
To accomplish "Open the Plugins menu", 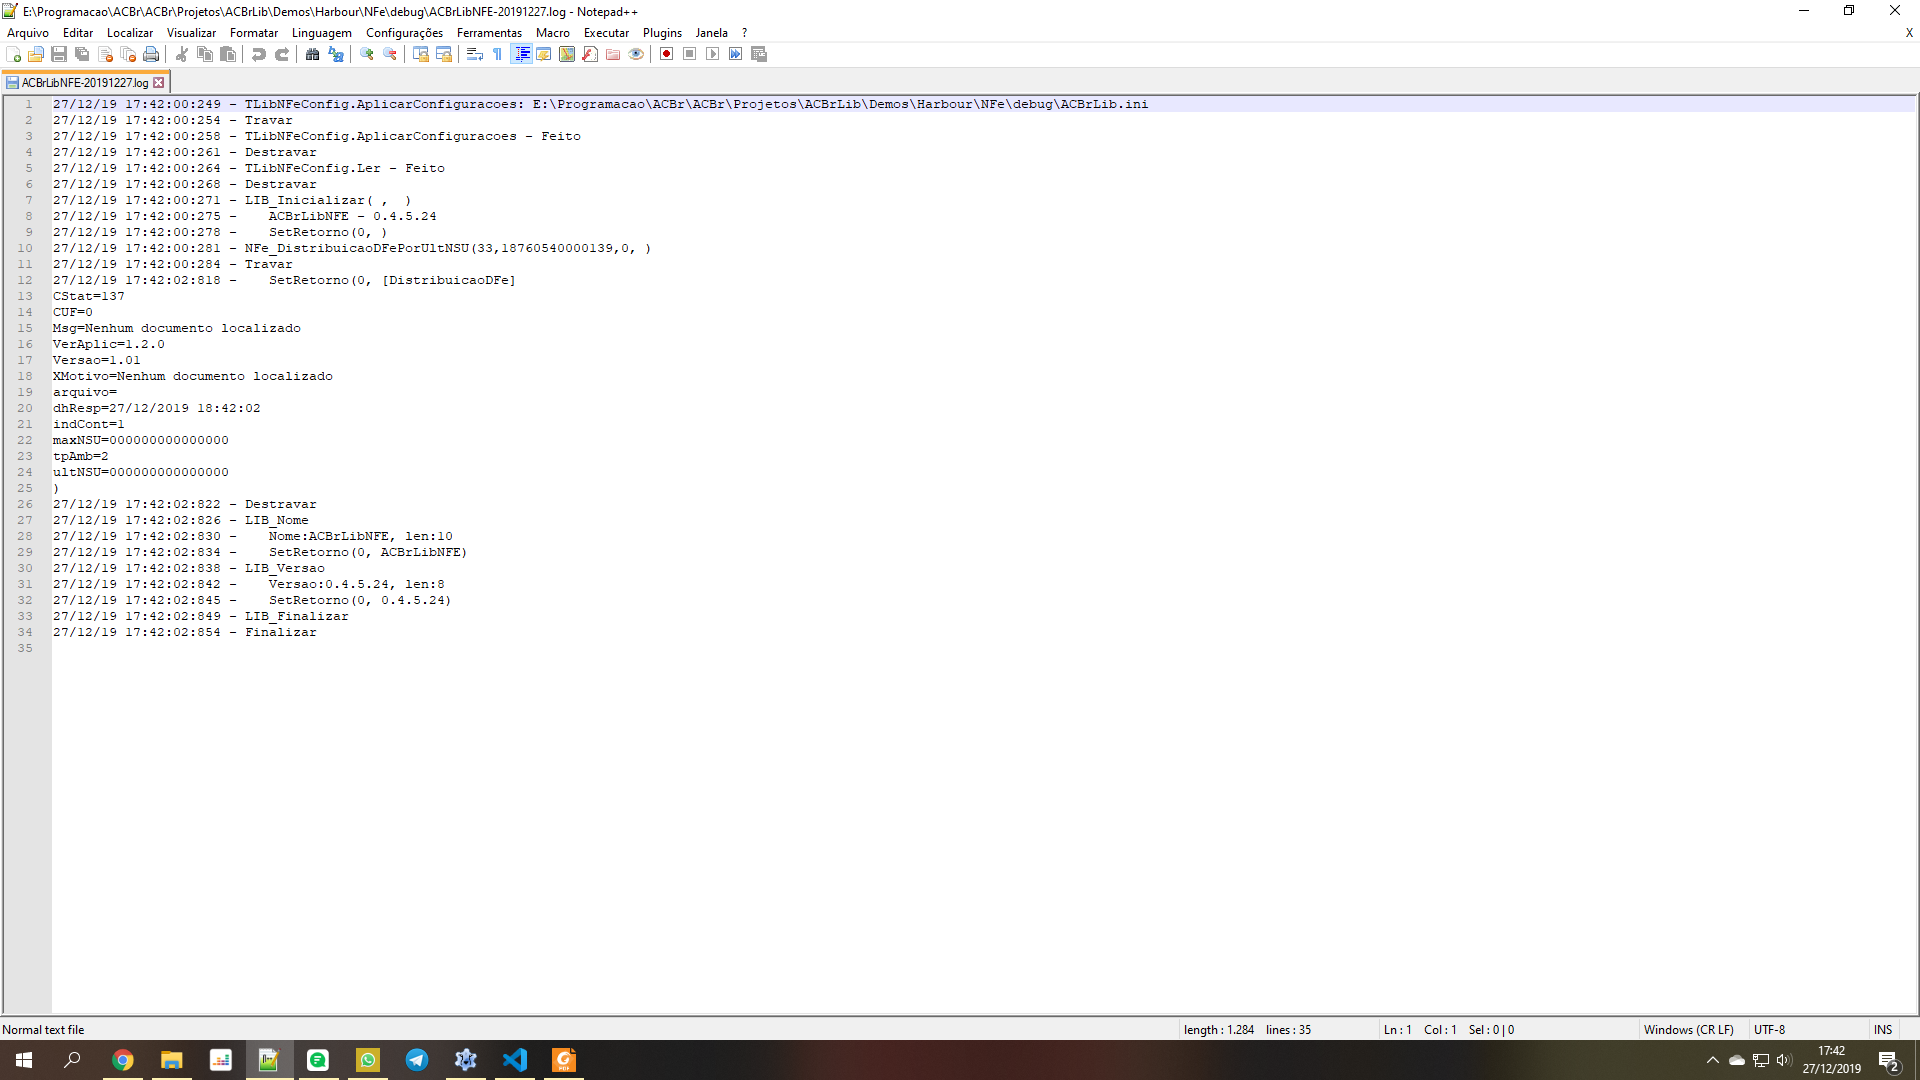I will [x=662, y=33].
